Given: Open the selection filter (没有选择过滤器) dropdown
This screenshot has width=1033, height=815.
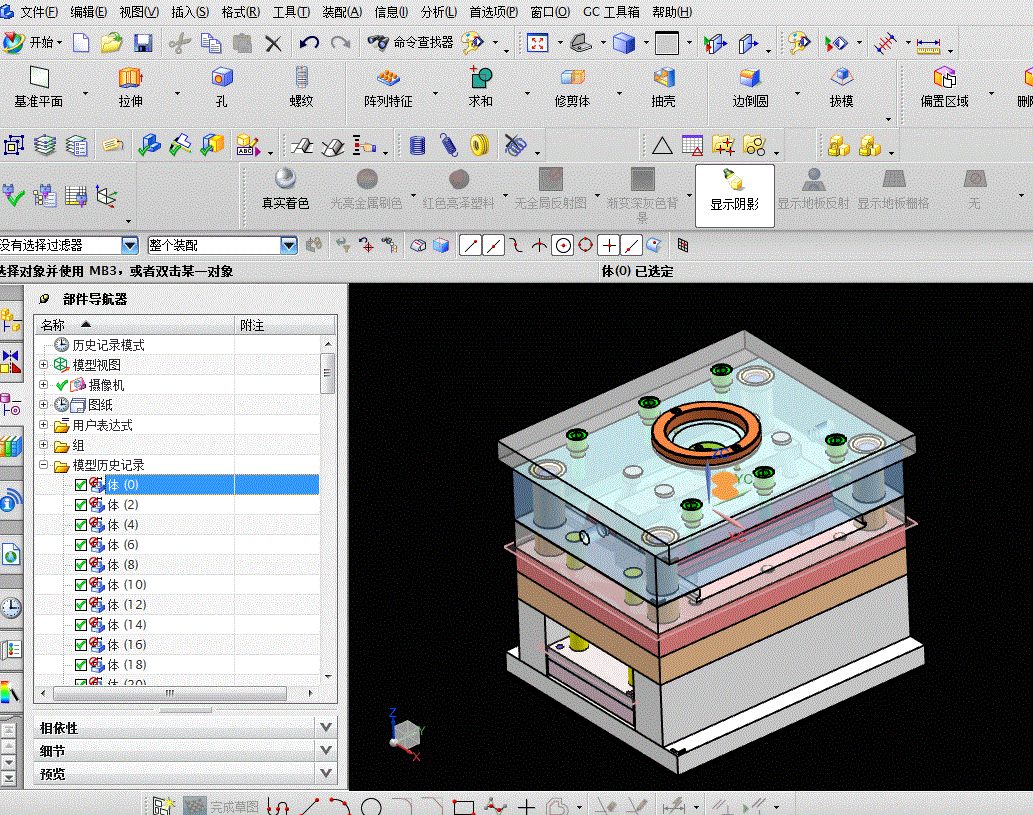Looking at the screenshot, I should point(130,246).
